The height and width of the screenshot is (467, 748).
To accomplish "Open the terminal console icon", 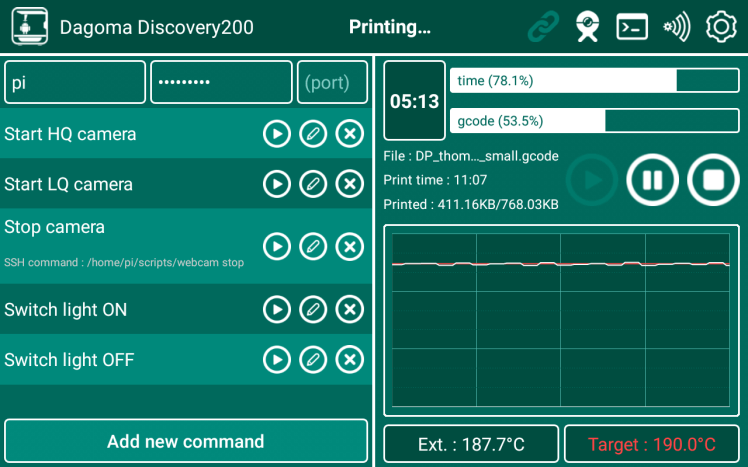I will [x=632, y=28].
